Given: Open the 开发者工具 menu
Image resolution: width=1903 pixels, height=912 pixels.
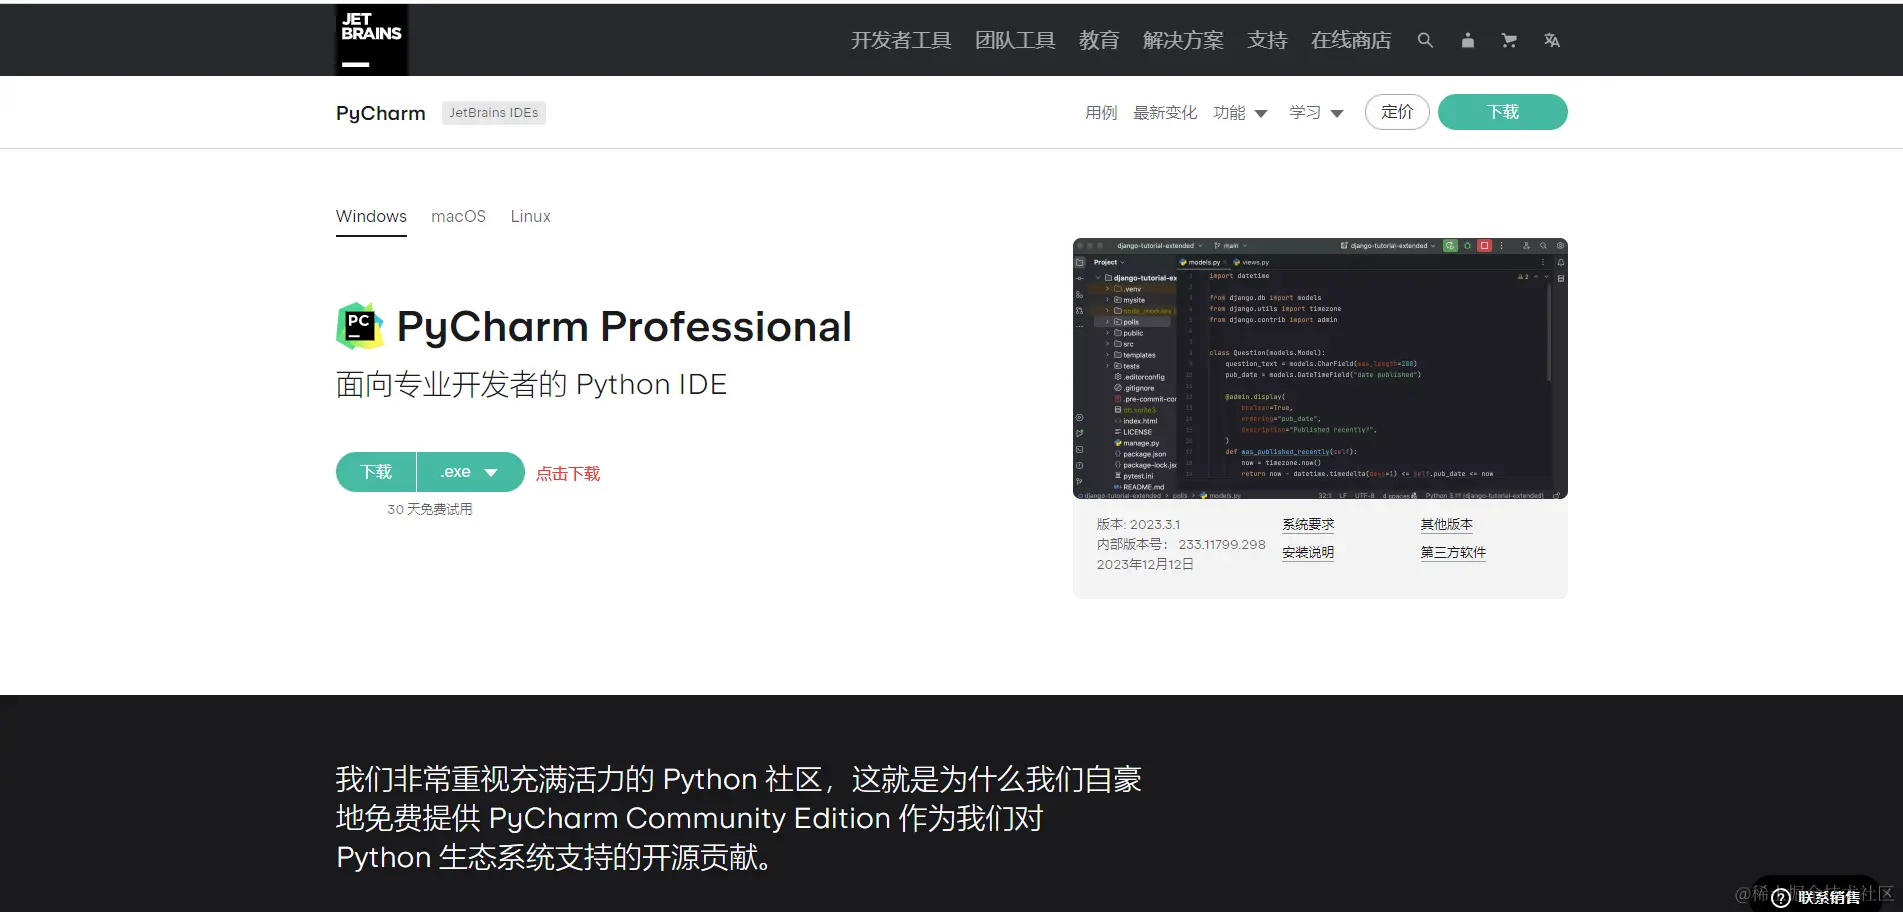Looking at the screenshot, I should (900, 40).
